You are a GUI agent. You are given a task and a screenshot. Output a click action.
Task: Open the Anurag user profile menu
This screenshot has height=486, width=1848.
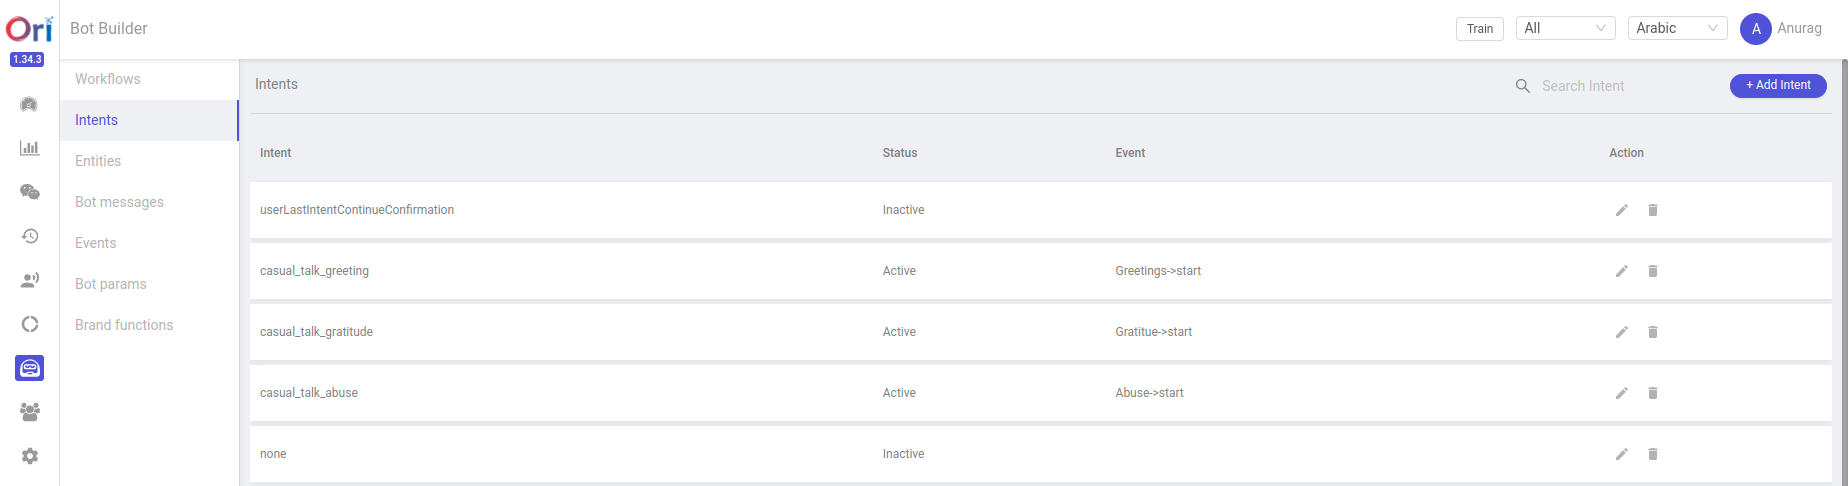1781,28
